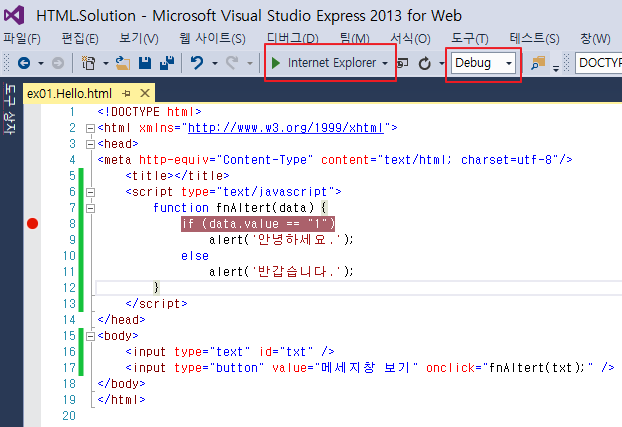Viewport: 622px width, 427px height.
Task: Collapse the head element on line 3
Action: click(90, 144)
